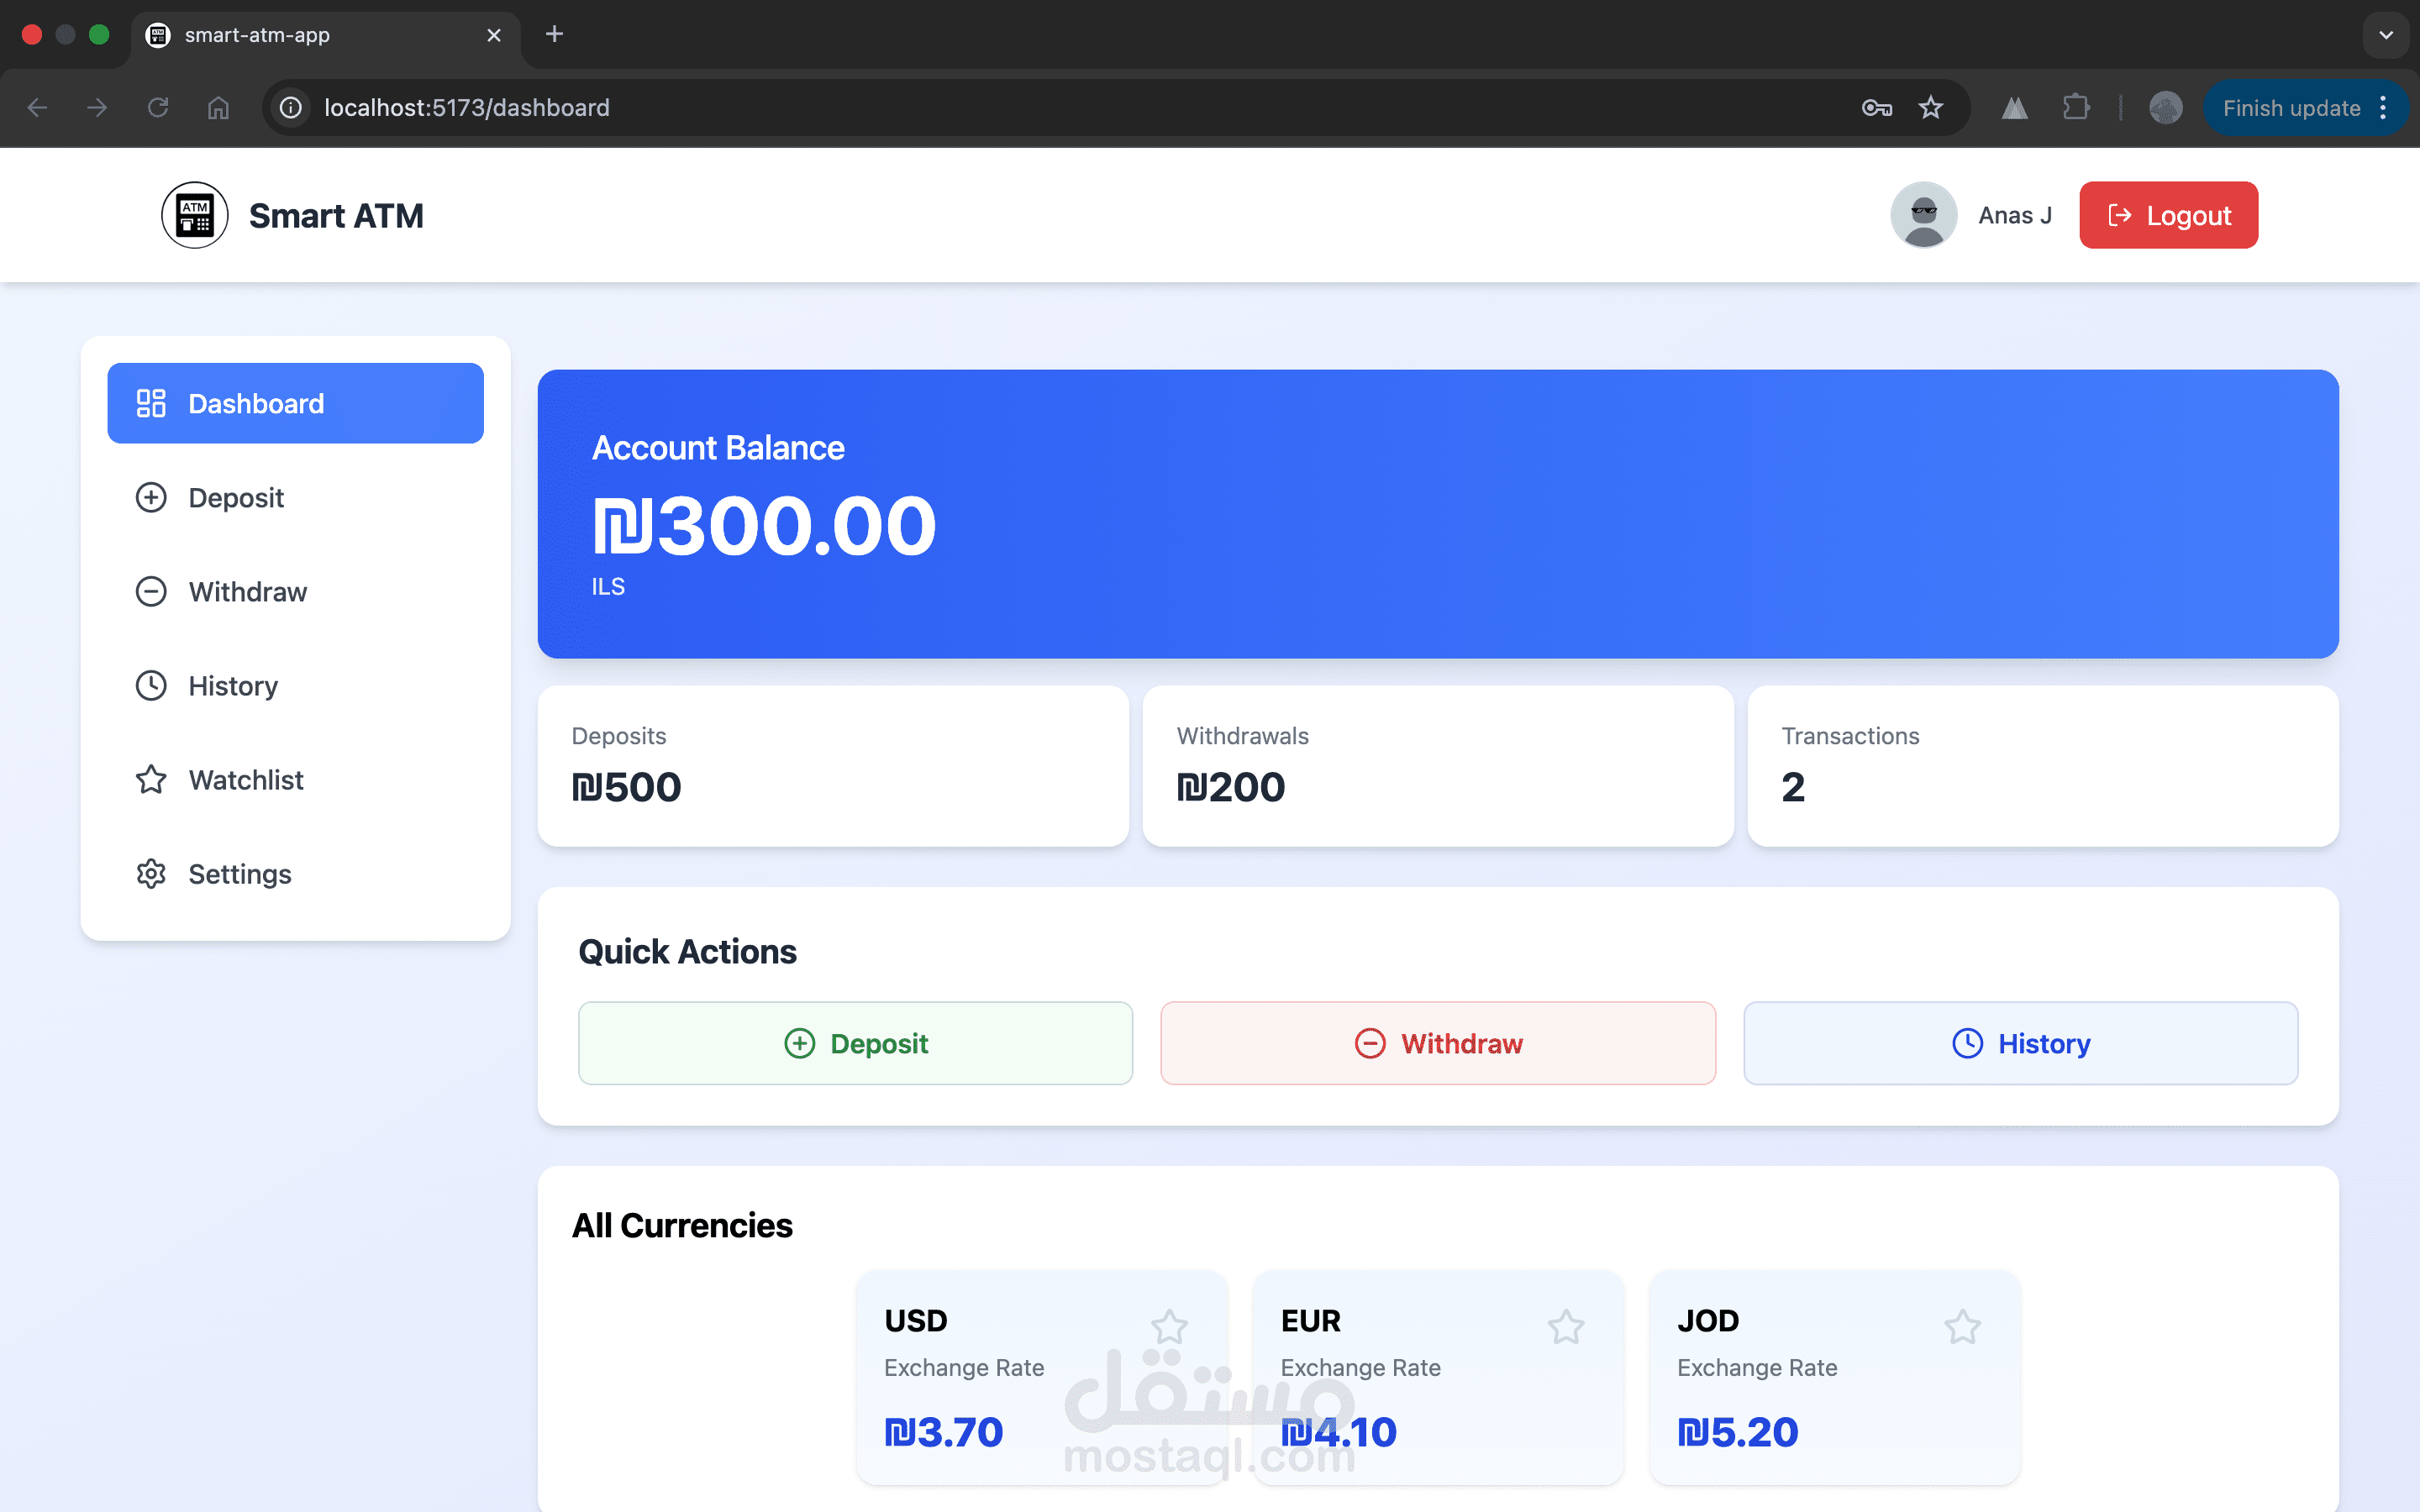Go to Settings in sidebar
The image size is (2420, 1512).
coord(239,874)
